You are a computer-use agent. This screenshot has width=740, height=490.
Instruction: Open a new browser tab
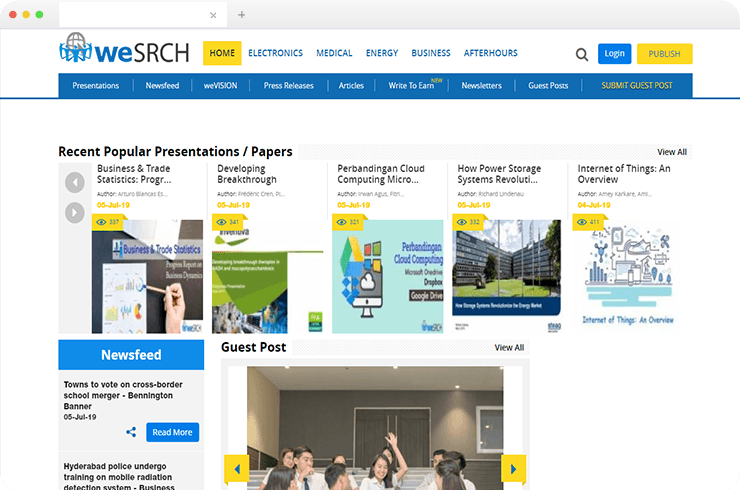tap(242, 16)
